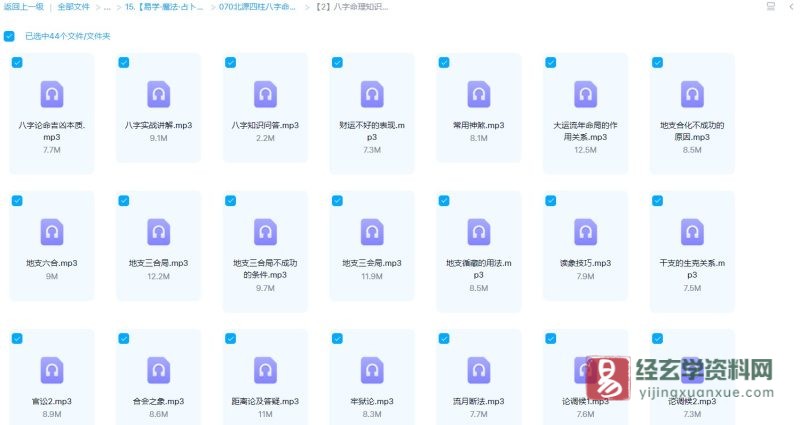Viewport: 800px width, 425px height.
Task: Toggle the select-all checkbox for 44 files
Action: click(9, 36)
